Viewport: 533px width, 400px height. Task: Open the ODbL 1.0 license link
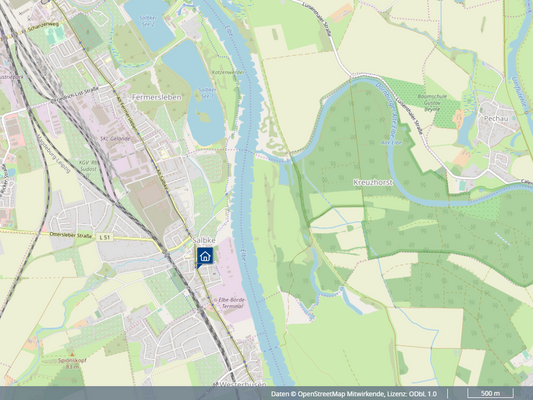tap(422, 394)
